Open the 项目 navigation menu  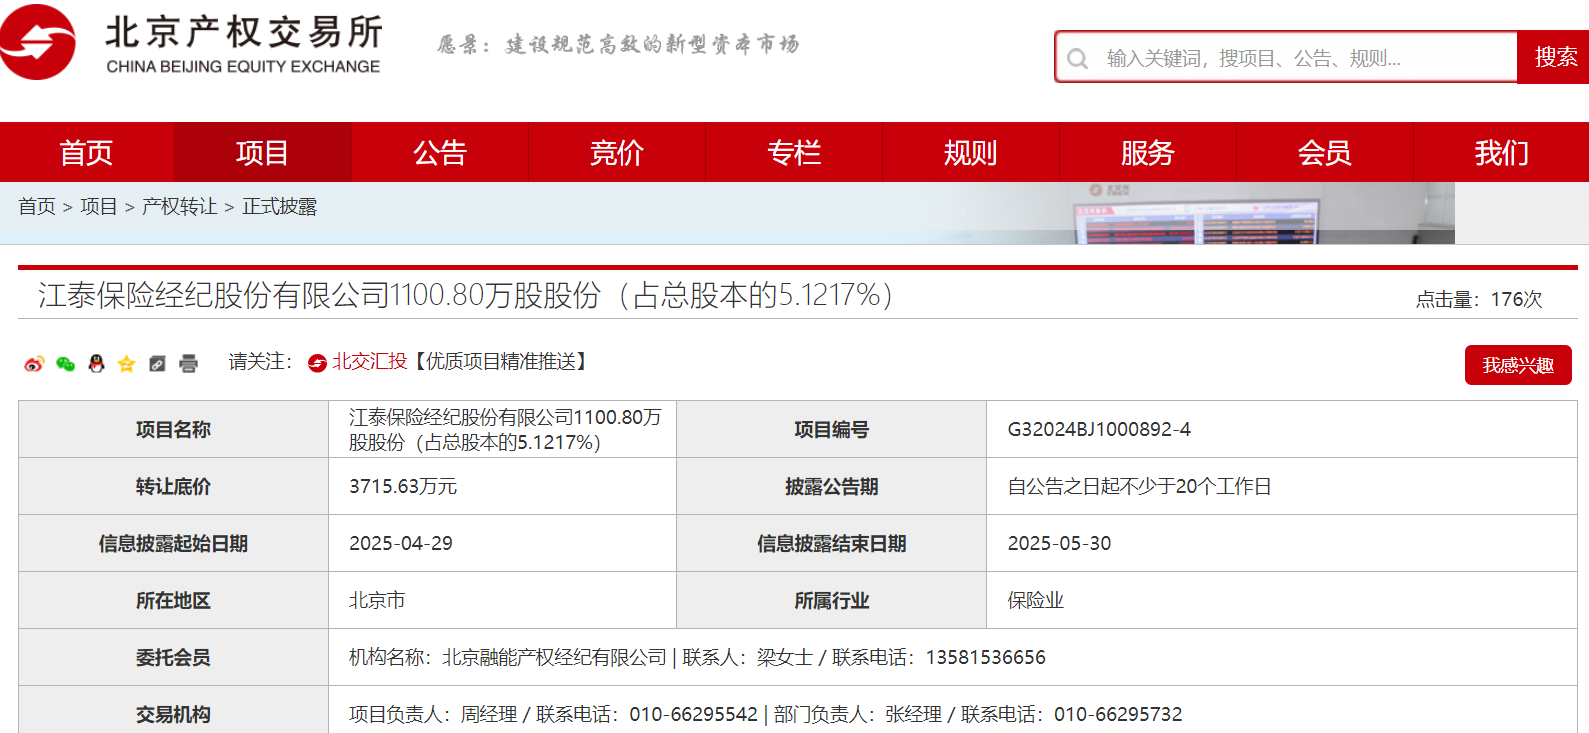(x=263, y=152)
